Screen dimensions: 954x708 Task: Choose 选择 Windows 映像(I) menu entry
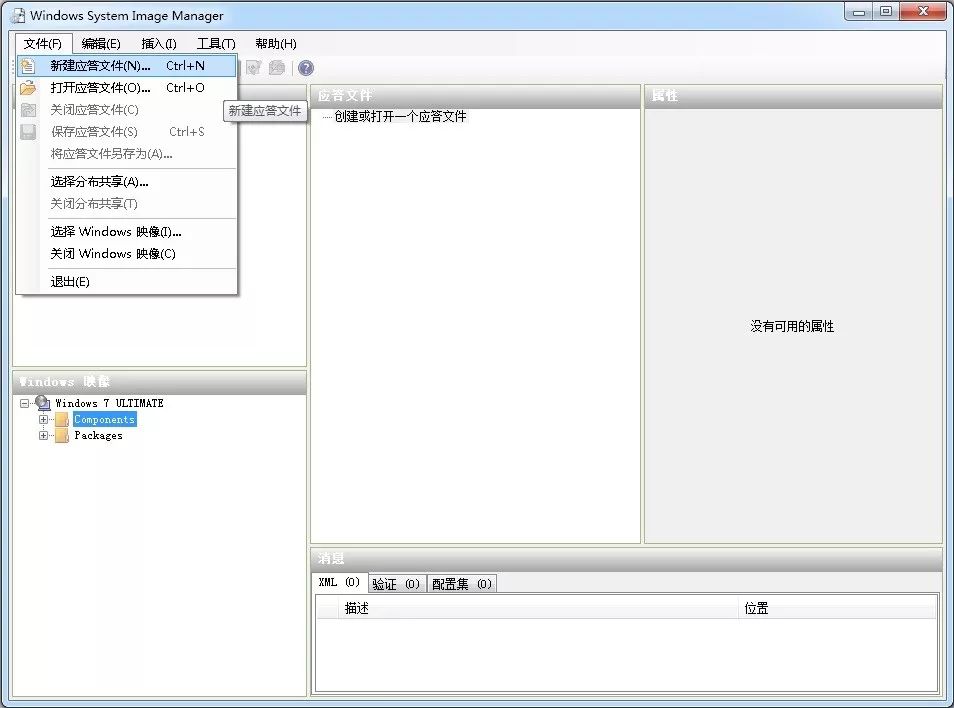(127, 232)
